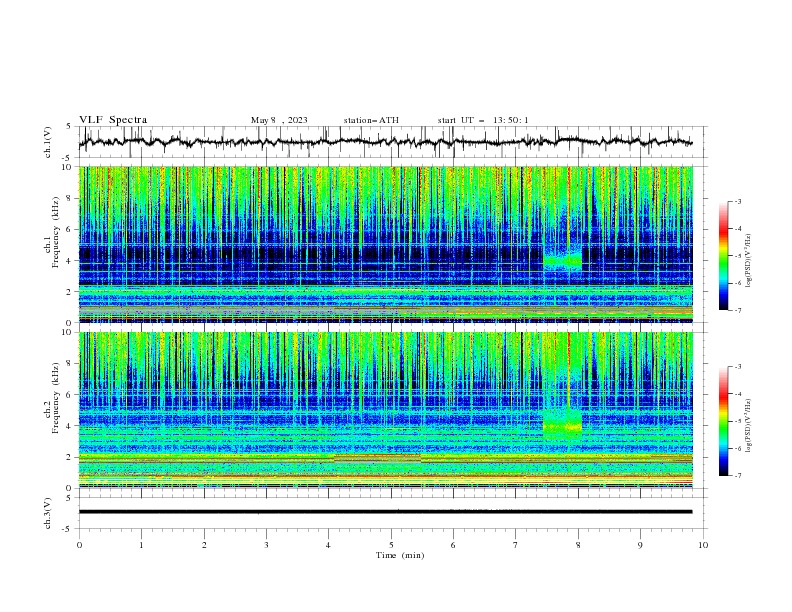Click the "May 8 , 2023" date label
Viewport: 792px width, 612px height.
tap(279, 120)
